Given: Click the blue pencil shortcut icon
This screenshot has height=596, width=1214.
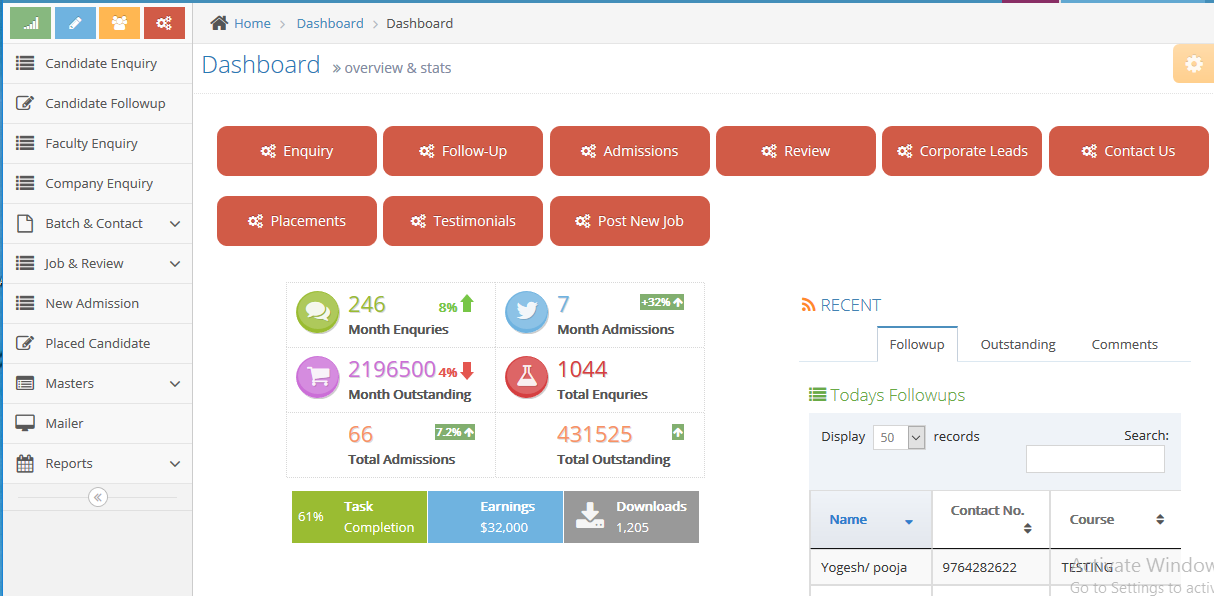Looking at the screenshot, I should 75,23.
